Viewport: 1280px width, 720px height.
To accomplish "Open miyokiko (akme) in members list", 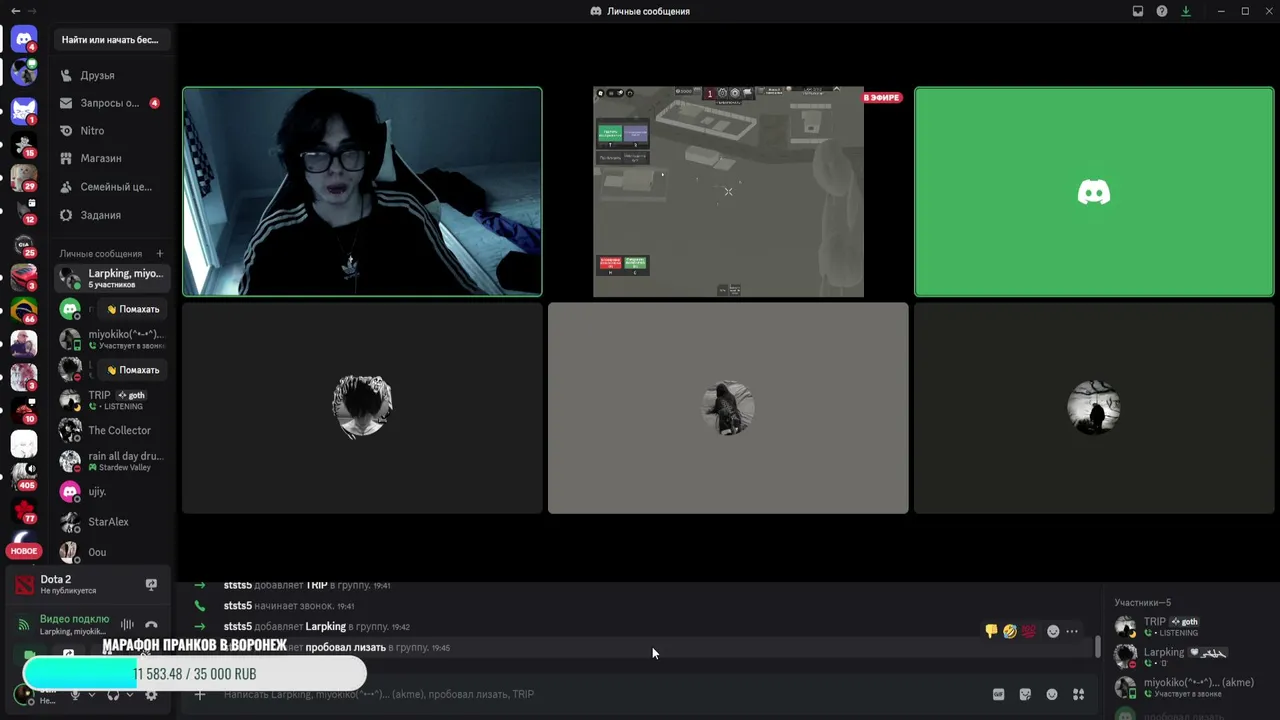I will (1192, 687).
